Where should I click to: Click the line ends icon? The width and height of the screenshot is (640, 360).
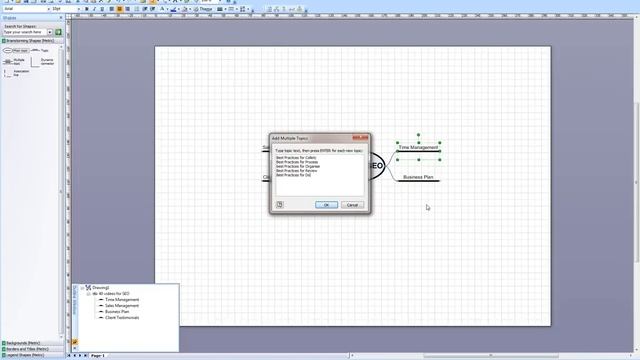[242, 9]
